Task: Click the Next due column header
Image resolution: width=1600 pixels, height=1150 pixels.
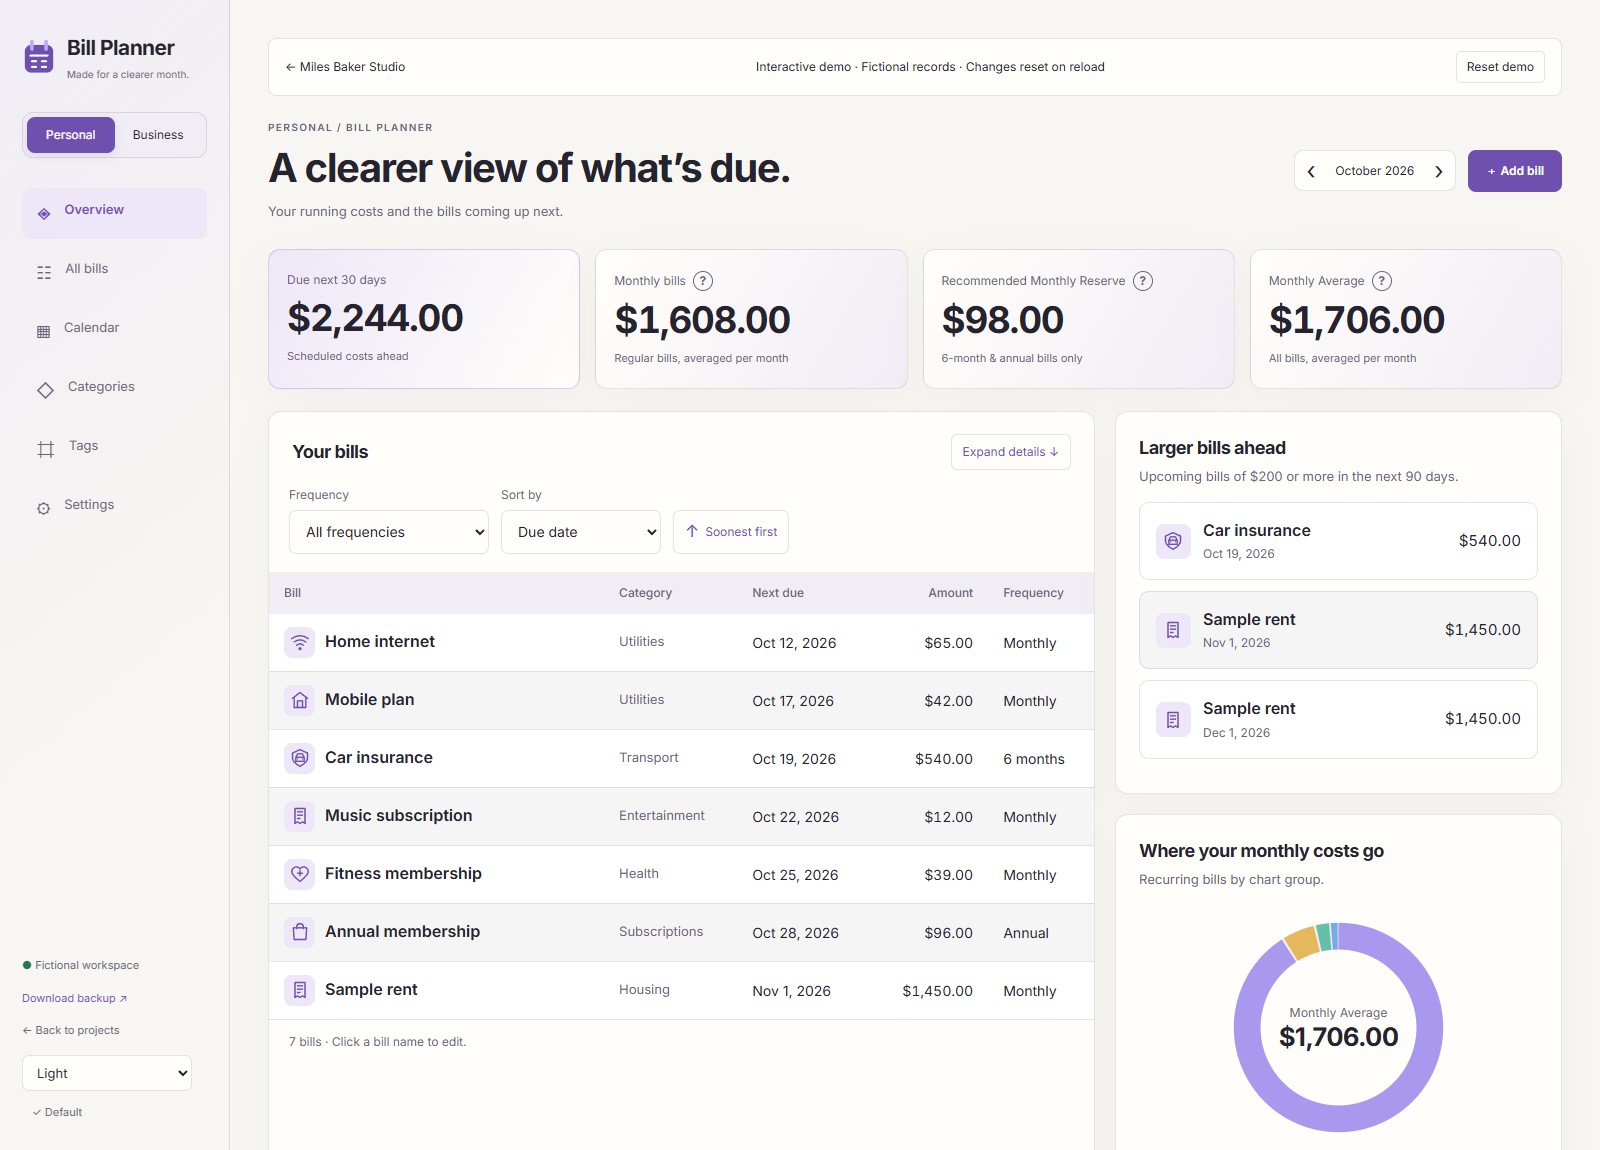Action: (778, 593)
